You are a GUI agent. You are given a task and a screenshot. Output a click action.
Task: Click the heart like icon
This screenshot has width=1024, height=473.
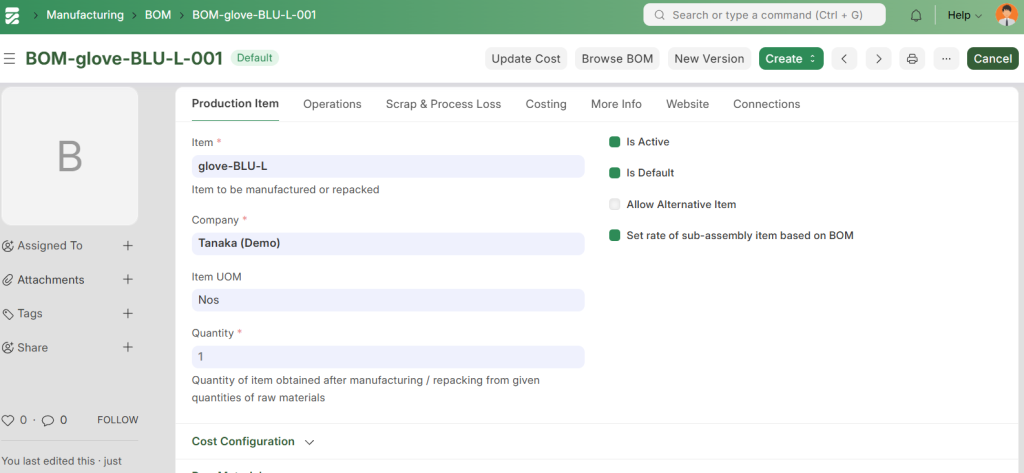coord(8,420)
